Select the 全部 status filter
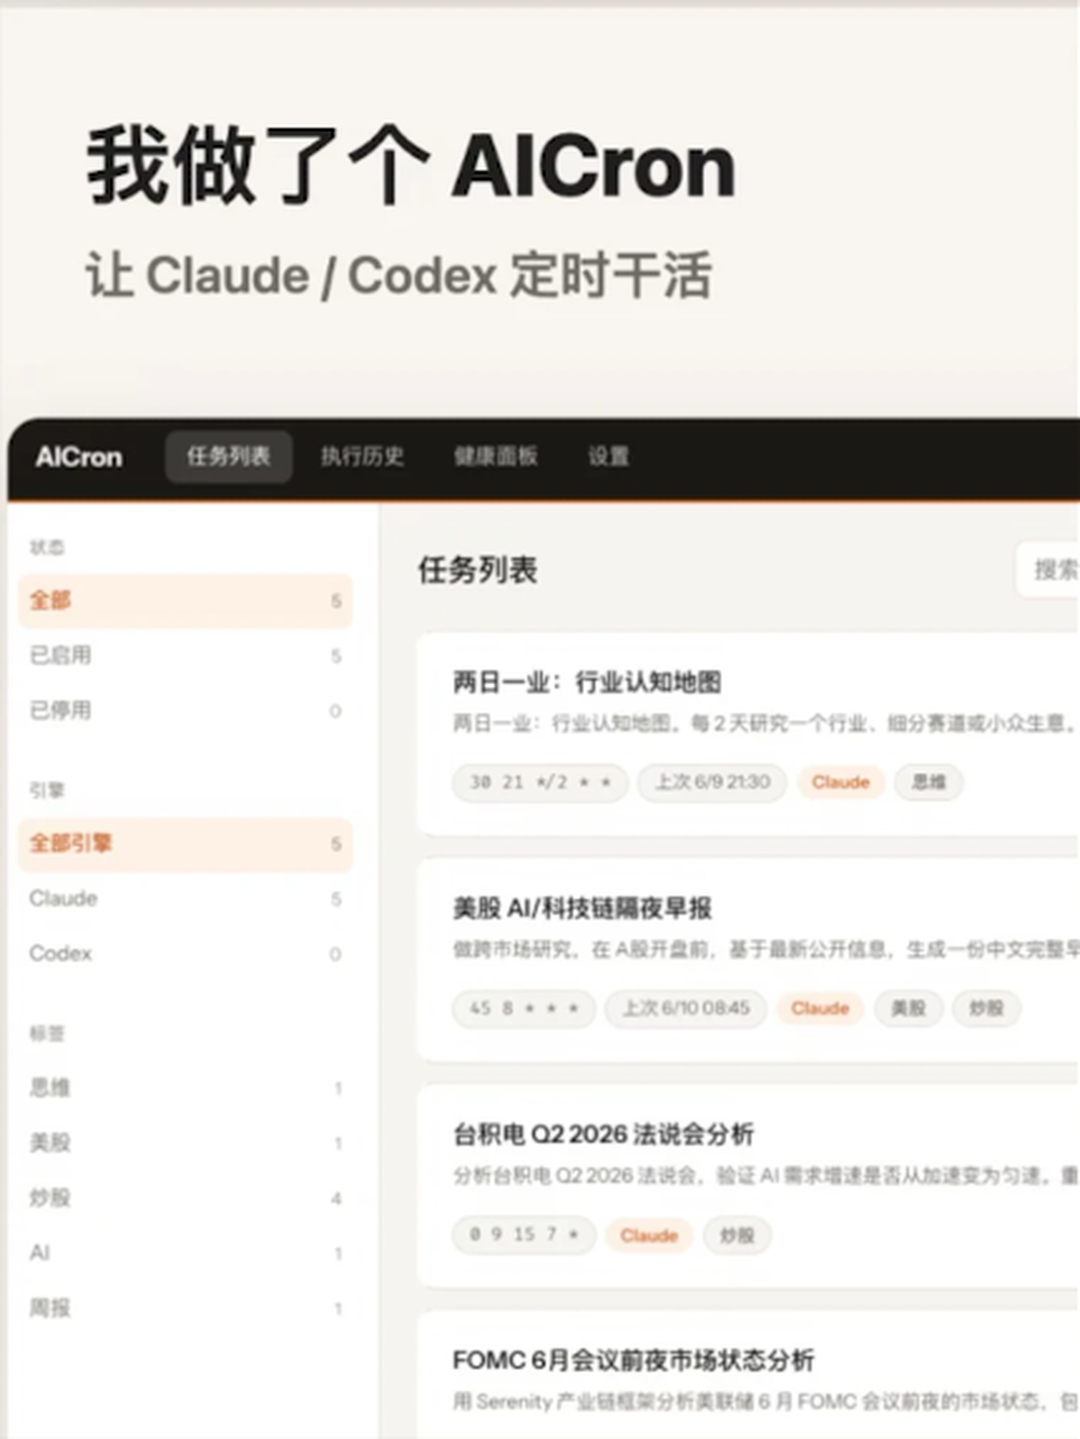 tap(186, 601)
